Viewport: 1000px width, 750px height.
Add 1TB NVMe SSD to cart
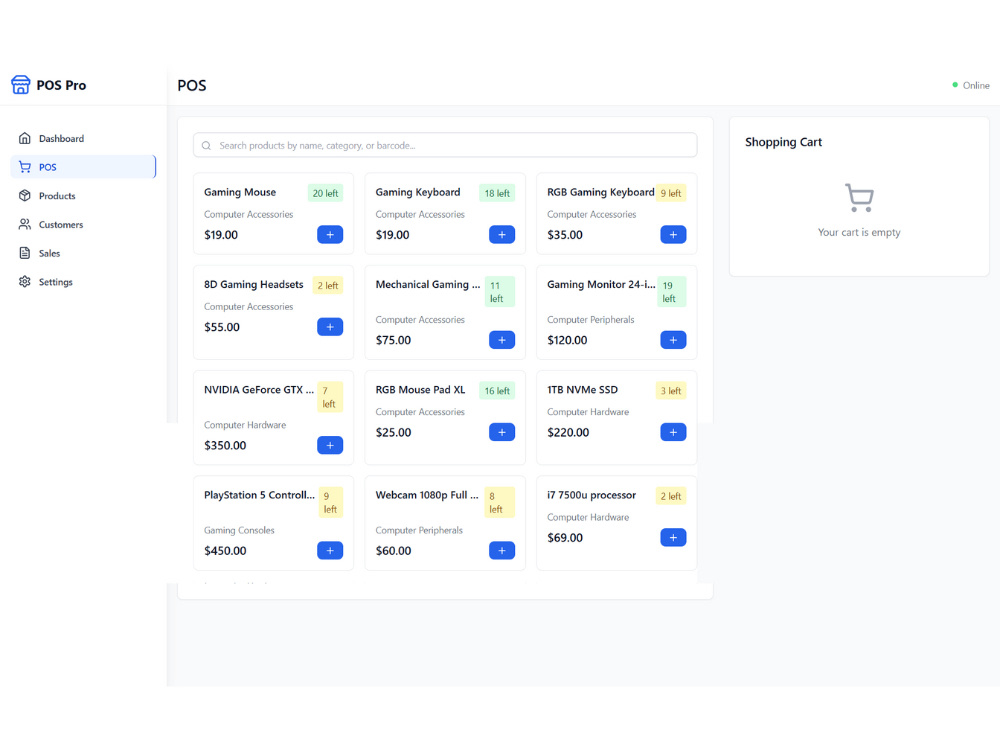673,432
